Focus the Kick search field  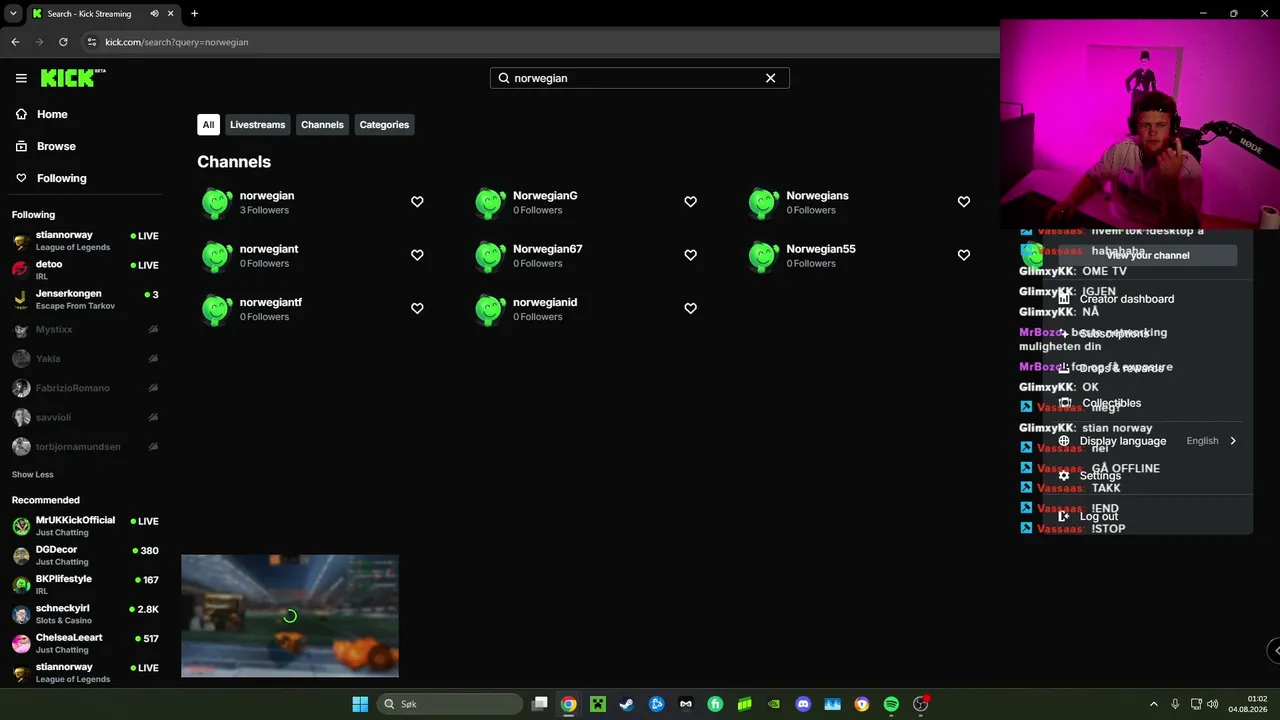640,78
